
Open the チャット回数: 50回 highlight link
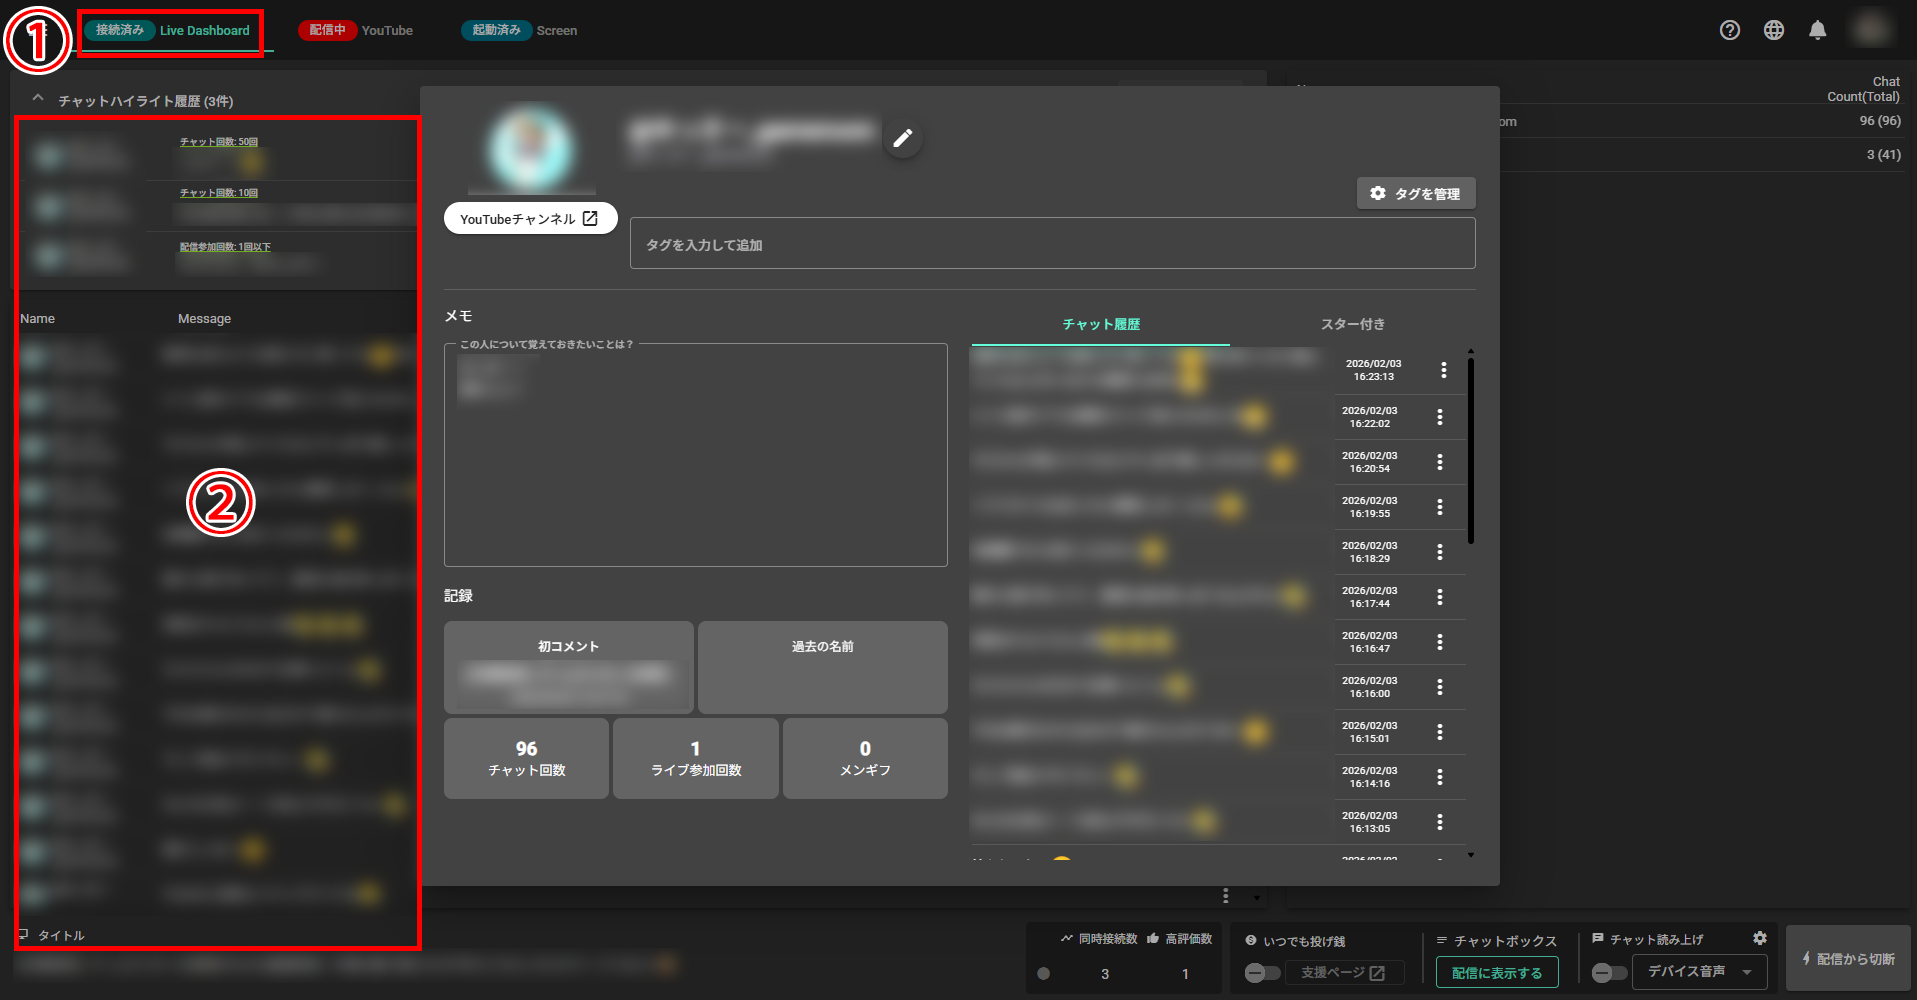219,142
